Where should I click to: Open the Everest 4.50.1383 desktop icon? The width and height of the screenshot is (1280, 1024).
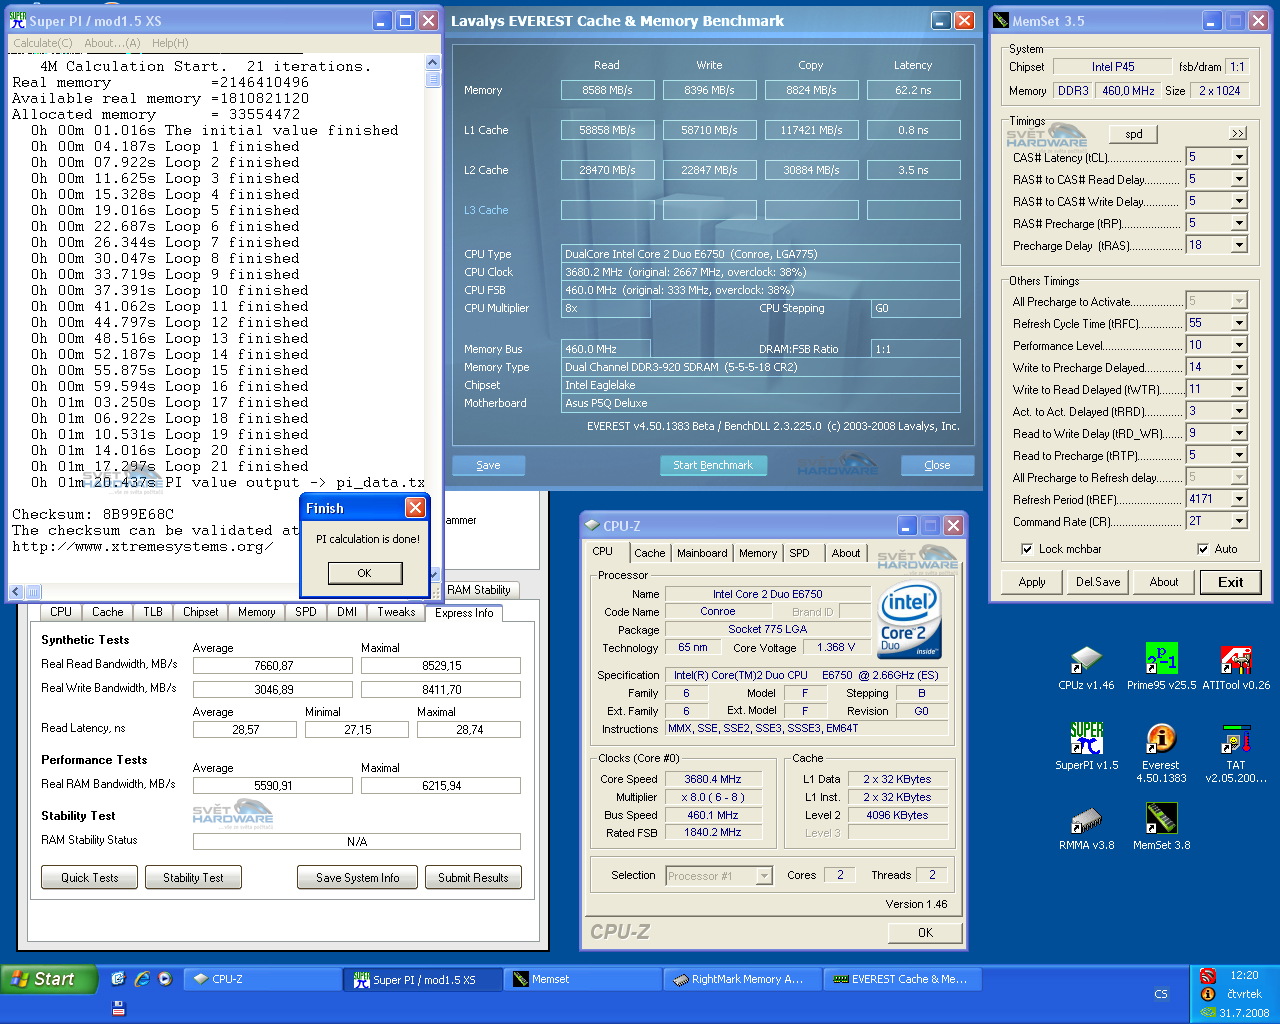click(1161, 740)
